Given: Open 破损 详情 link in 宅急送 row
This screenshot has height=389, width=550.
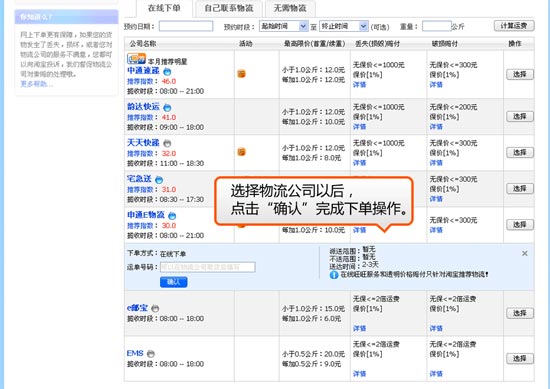Looking at the screenshot, I should pyautogui.click(x=436, y=199).
